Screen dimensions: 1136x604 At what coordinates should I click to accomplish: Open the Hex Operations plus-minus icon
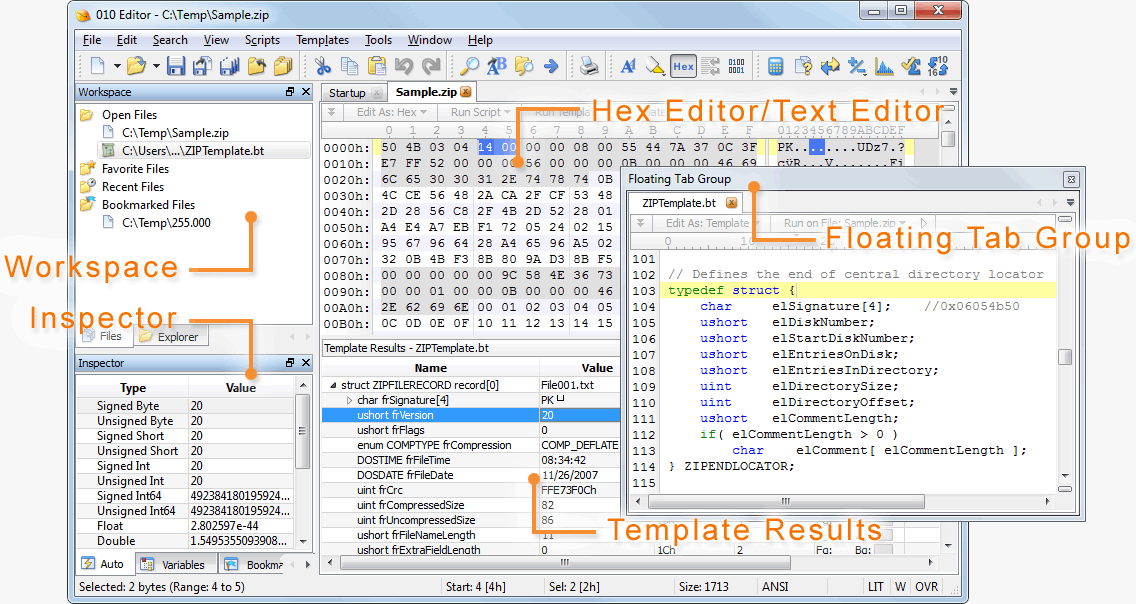pos(856,67)
